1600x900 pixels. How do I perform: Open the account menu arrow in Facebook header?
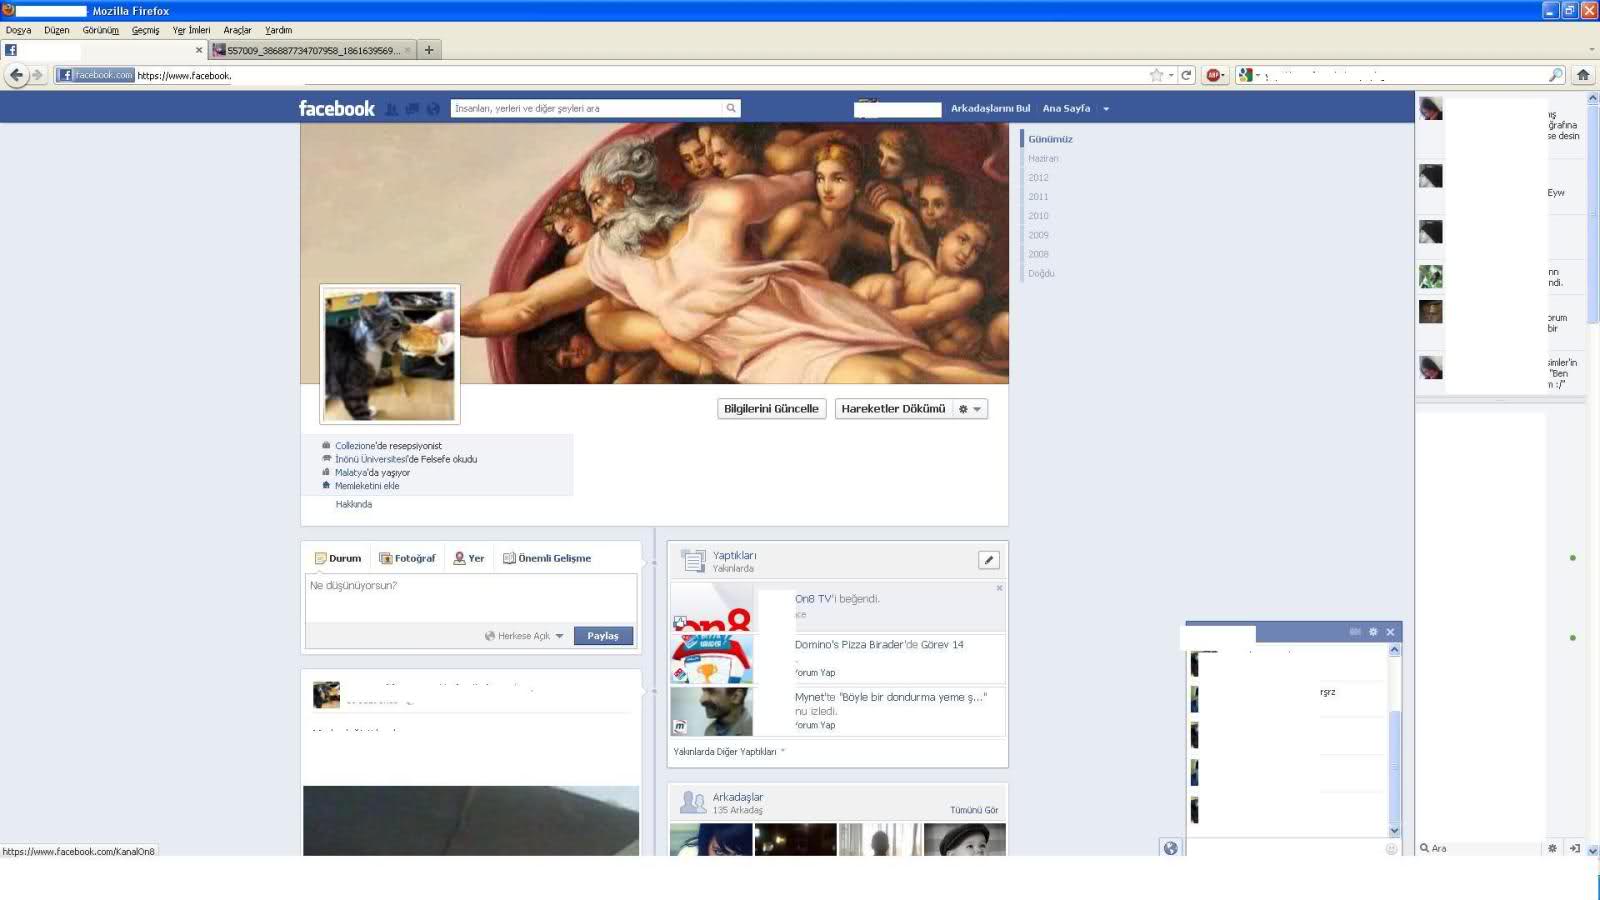[x=1106, y=109]
